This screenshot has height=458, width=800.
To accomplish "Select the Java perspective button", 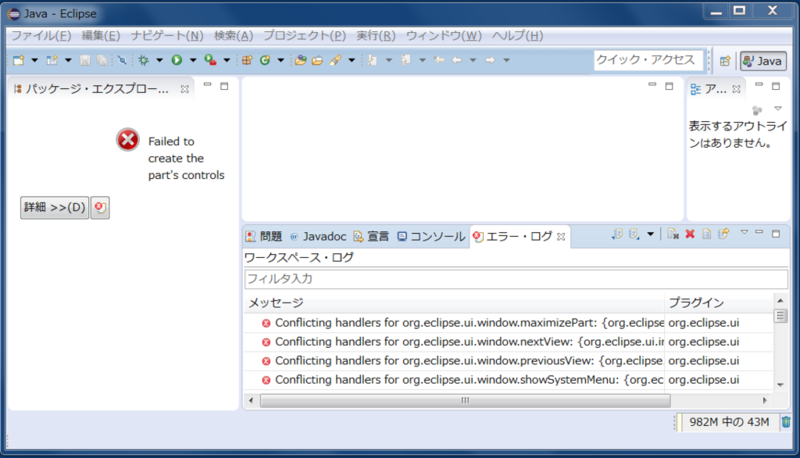I will coord(763,61).
